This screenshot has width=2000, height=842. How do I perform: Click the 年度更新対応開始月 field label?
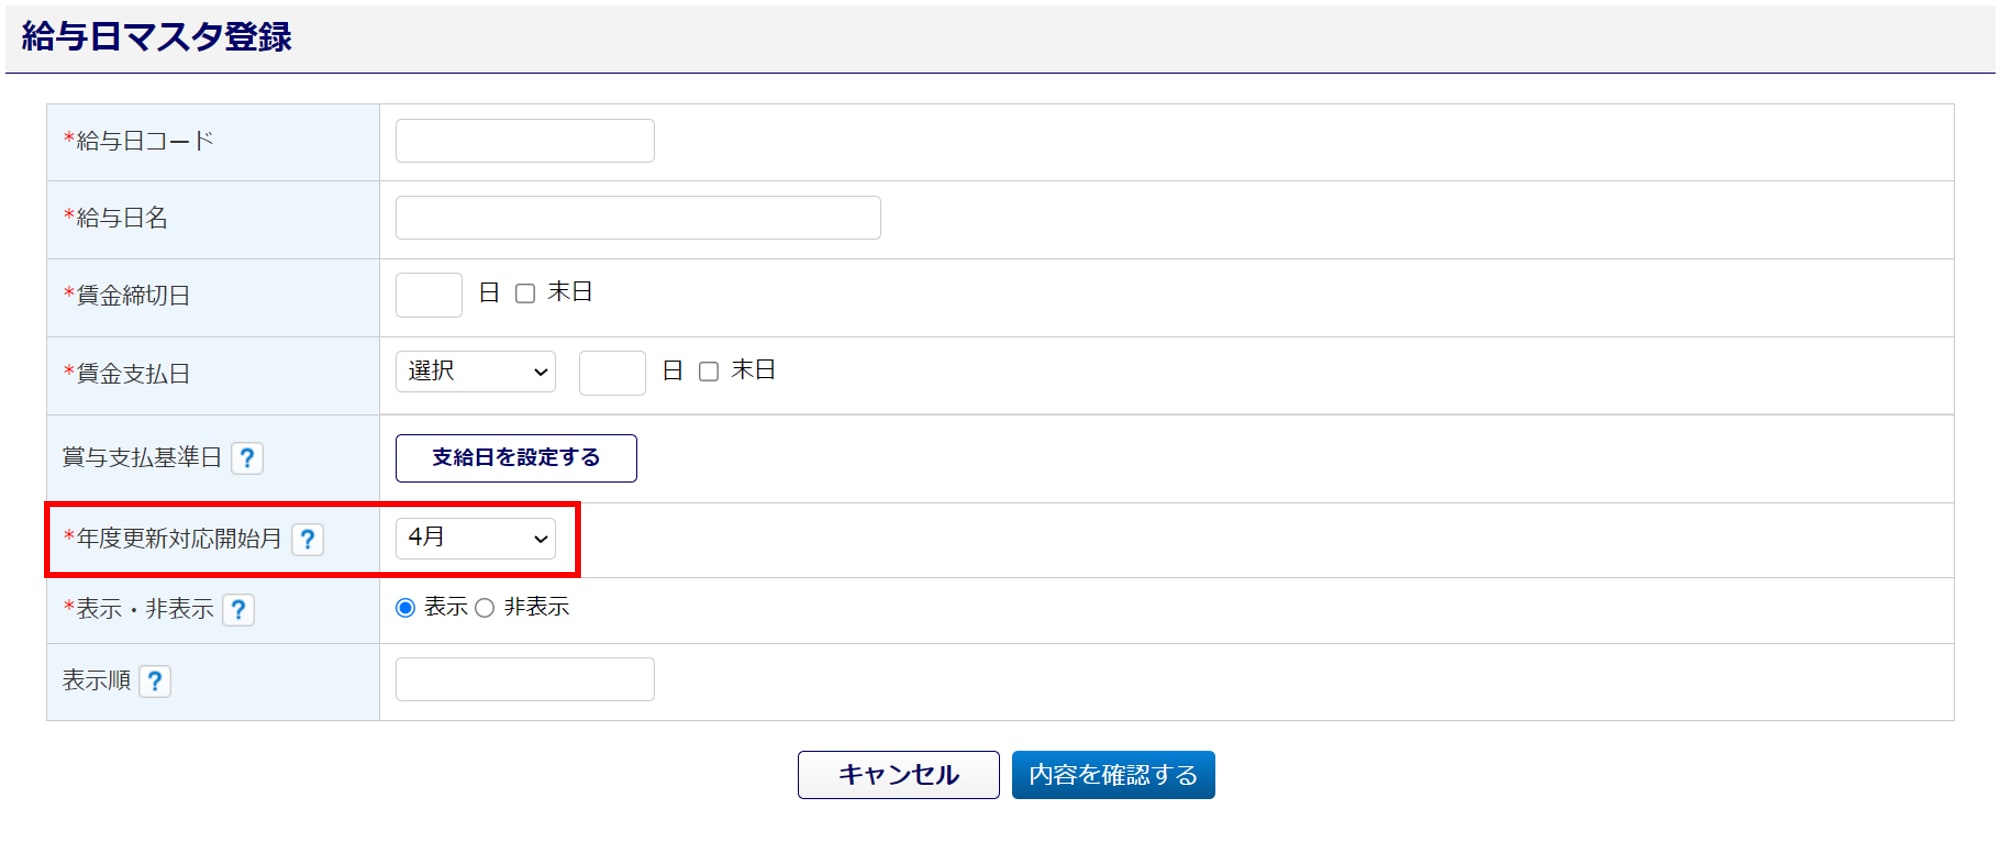[x=179, y=539]
